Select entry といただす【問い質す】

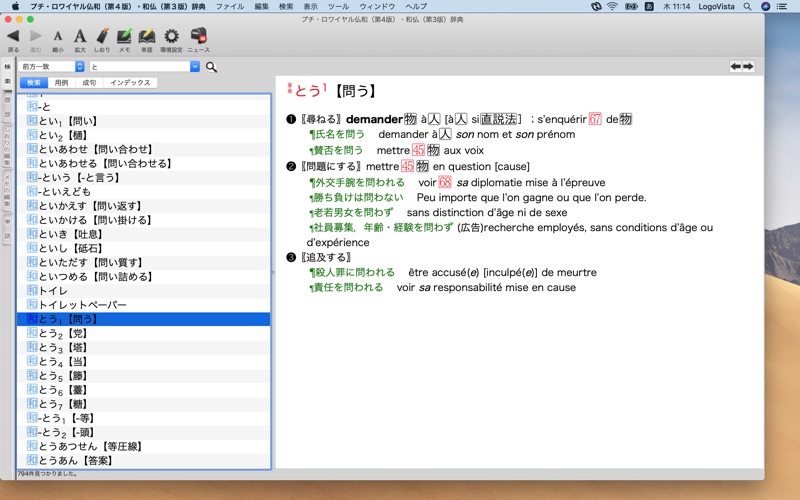pos(143,262)
